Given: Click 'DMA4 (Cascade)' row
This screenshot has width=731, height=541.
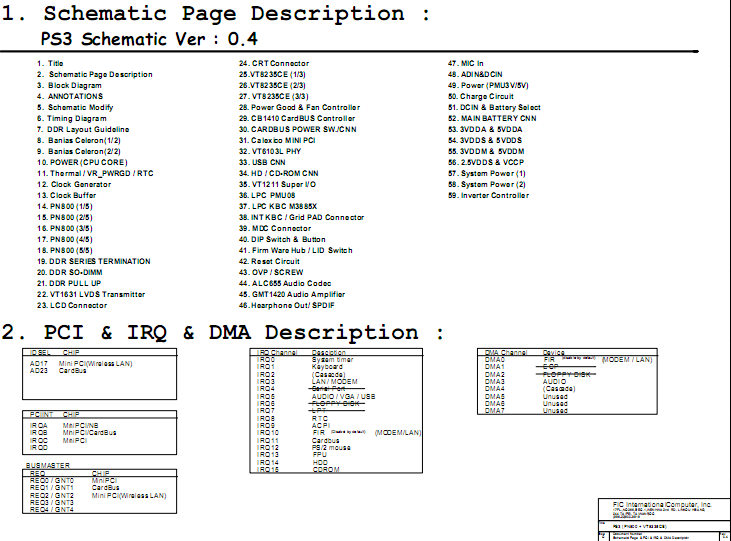Looking at the screenshot, I should point(530,389).
